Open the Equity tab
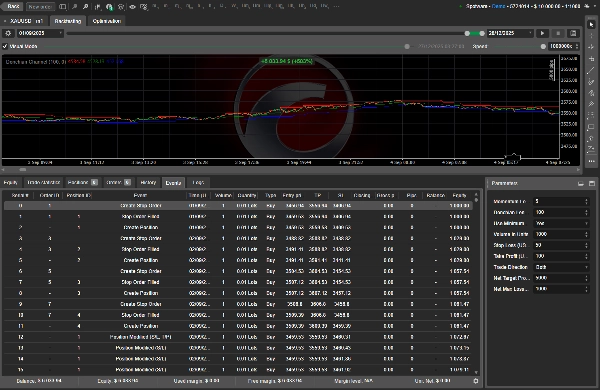The height and width of the screenshot is (390, 600). point(11,183)
